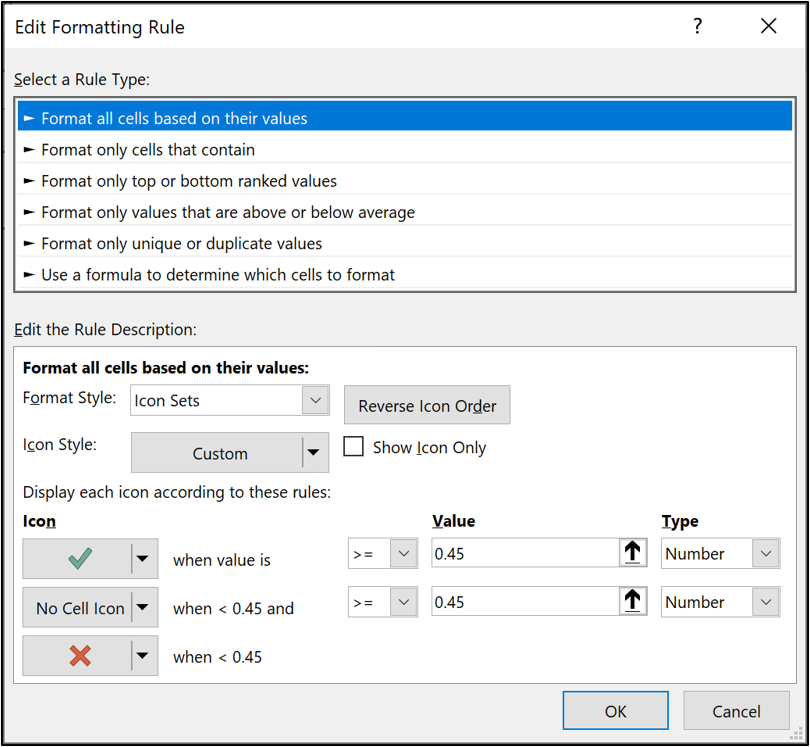Click the cell reference picker beside the second value
810x747 pixels.
tap(633, 602)
